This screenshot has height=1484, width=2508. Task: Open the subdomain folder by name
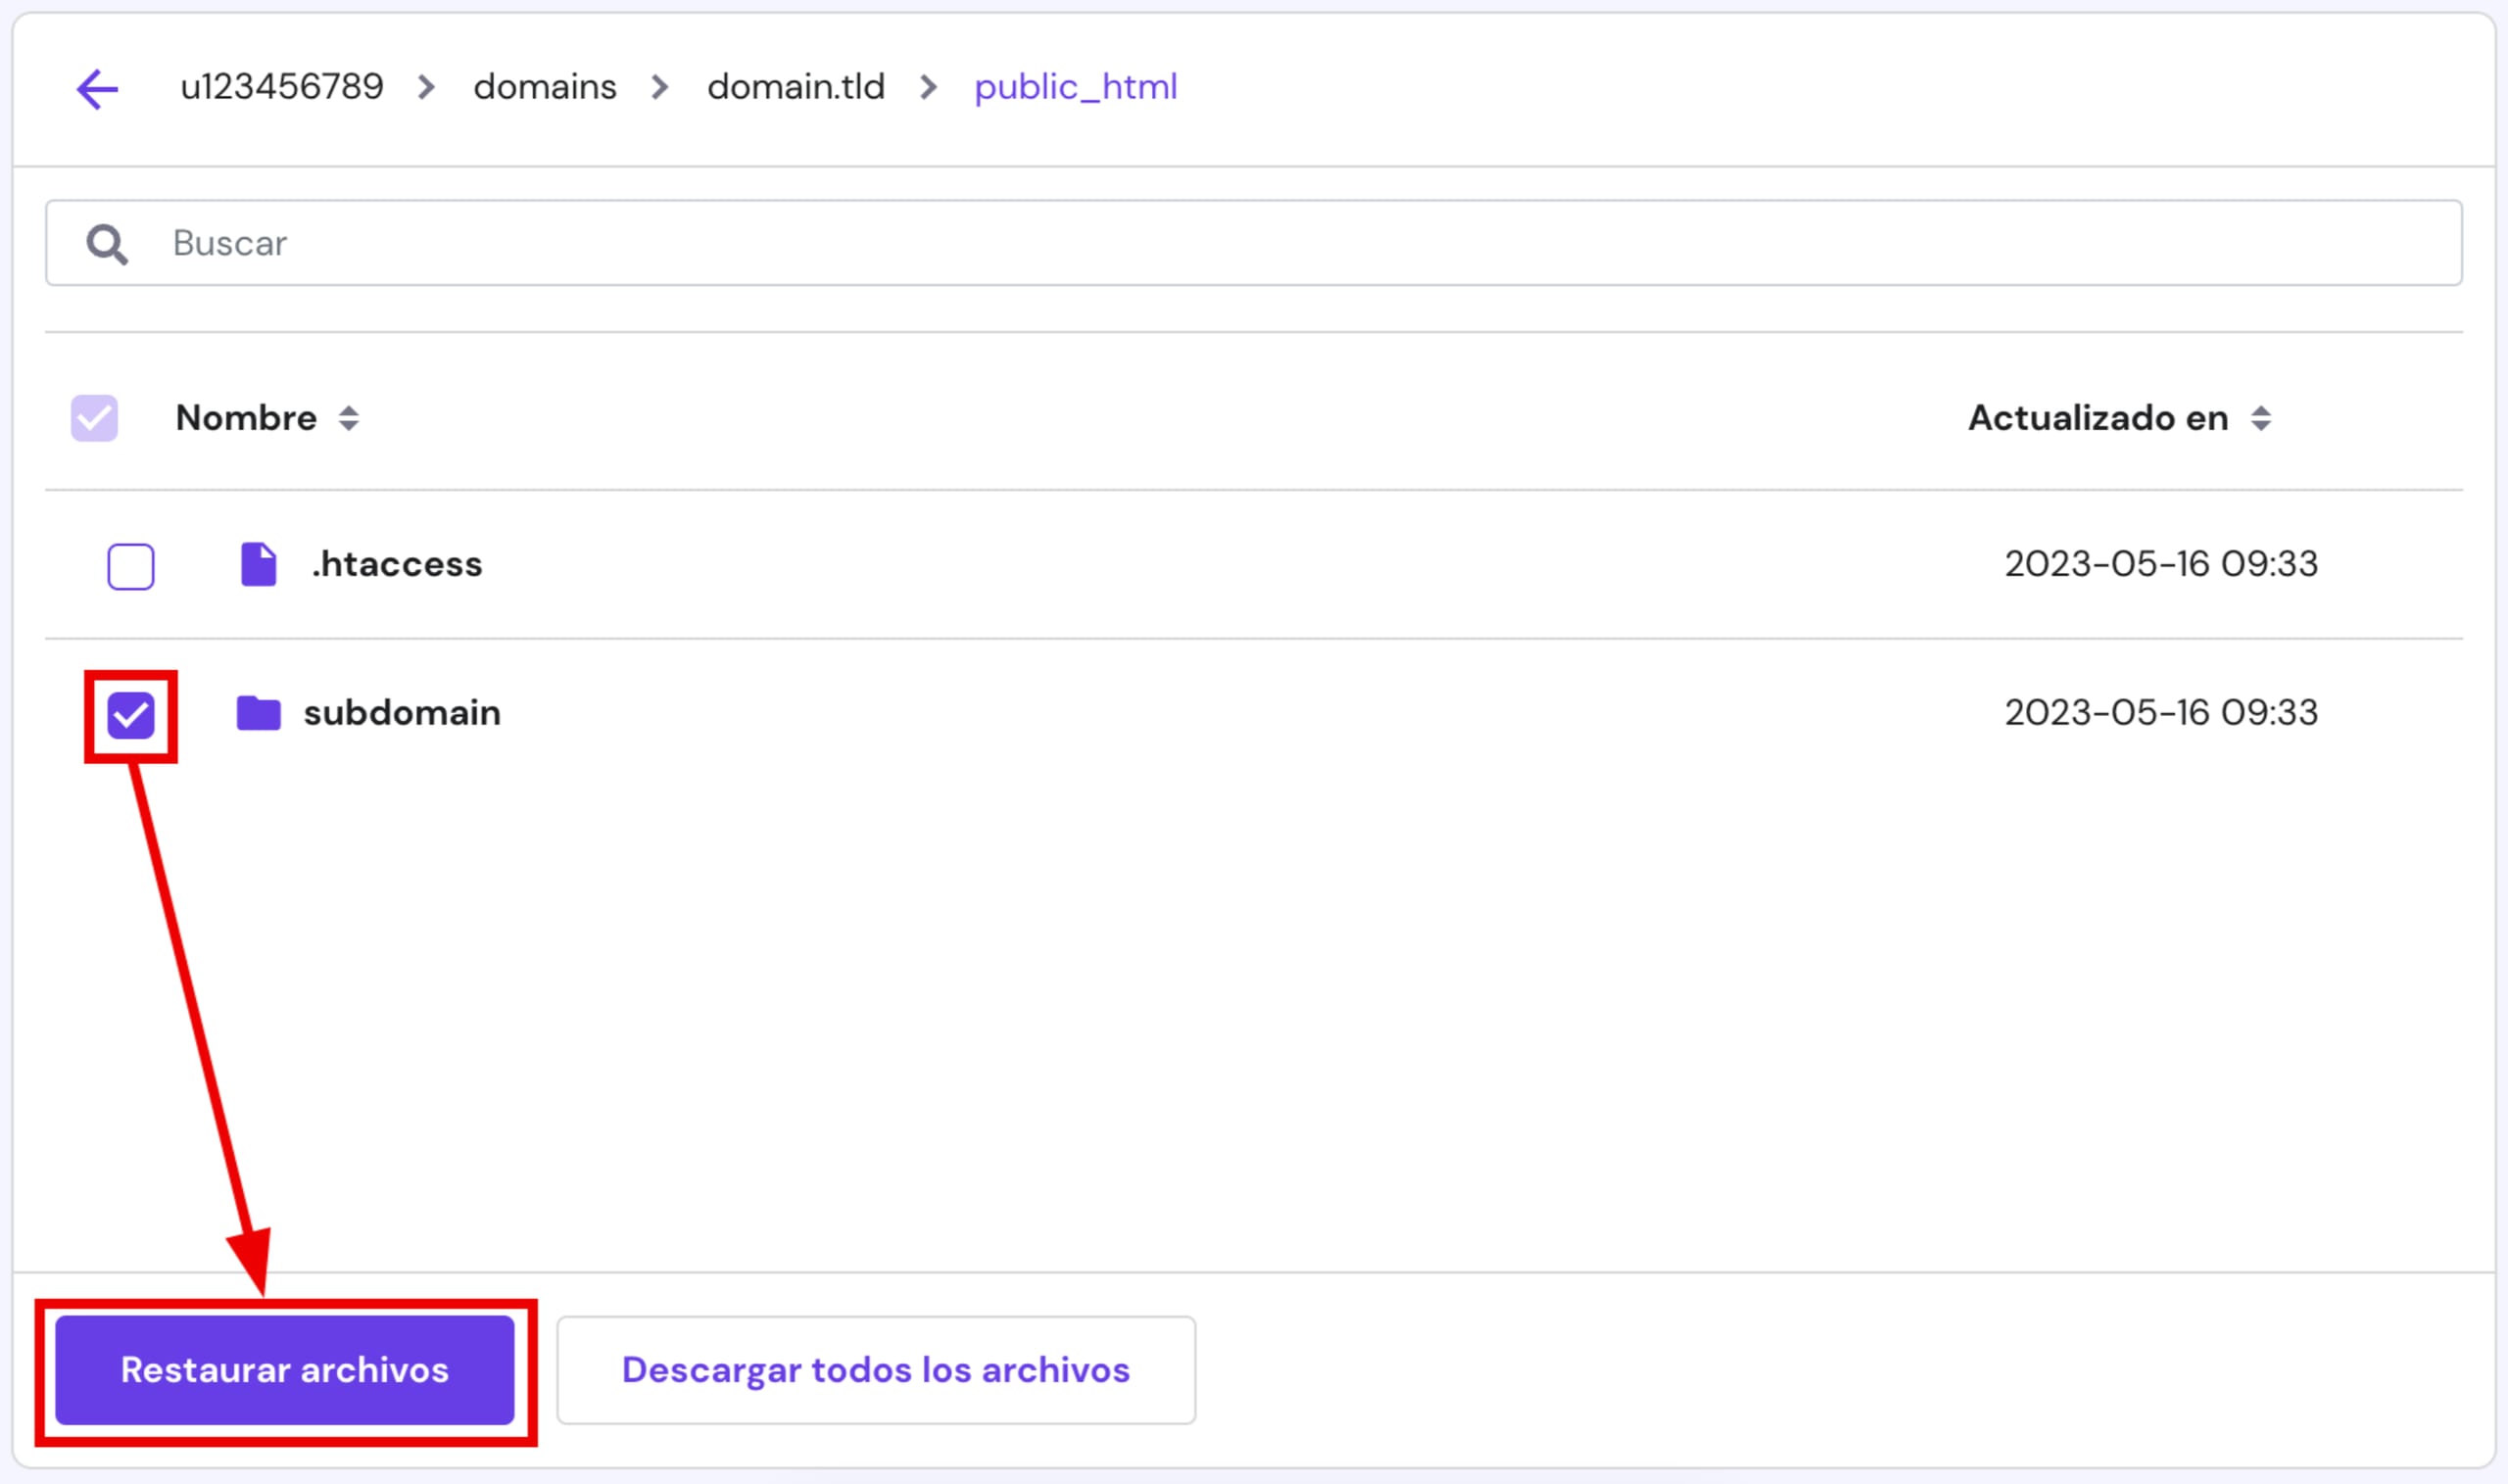tap(402, 713)
